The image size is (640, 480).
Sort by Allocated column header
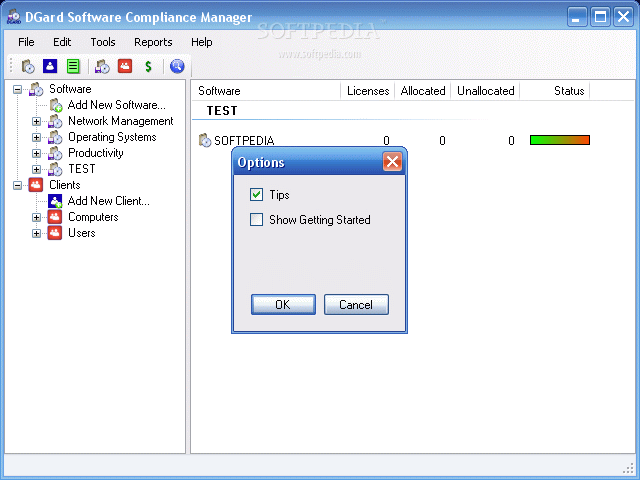422,91
